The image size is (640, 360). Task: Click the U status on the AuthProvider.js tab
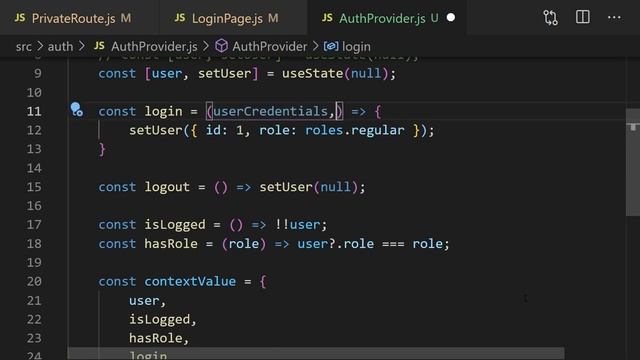(x=434, y=18)
